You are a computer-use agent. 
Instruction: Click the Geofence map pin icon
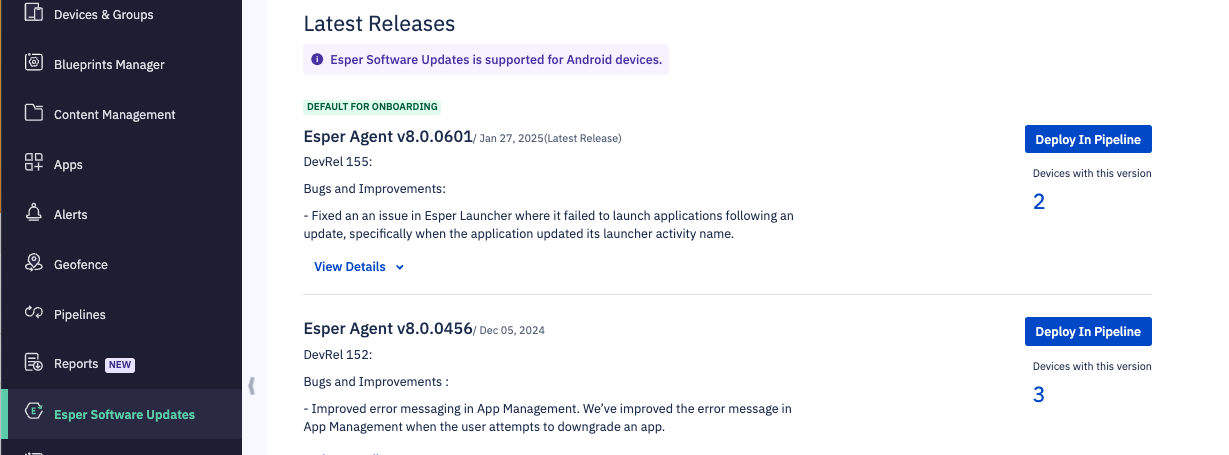[x=34, y=264]
